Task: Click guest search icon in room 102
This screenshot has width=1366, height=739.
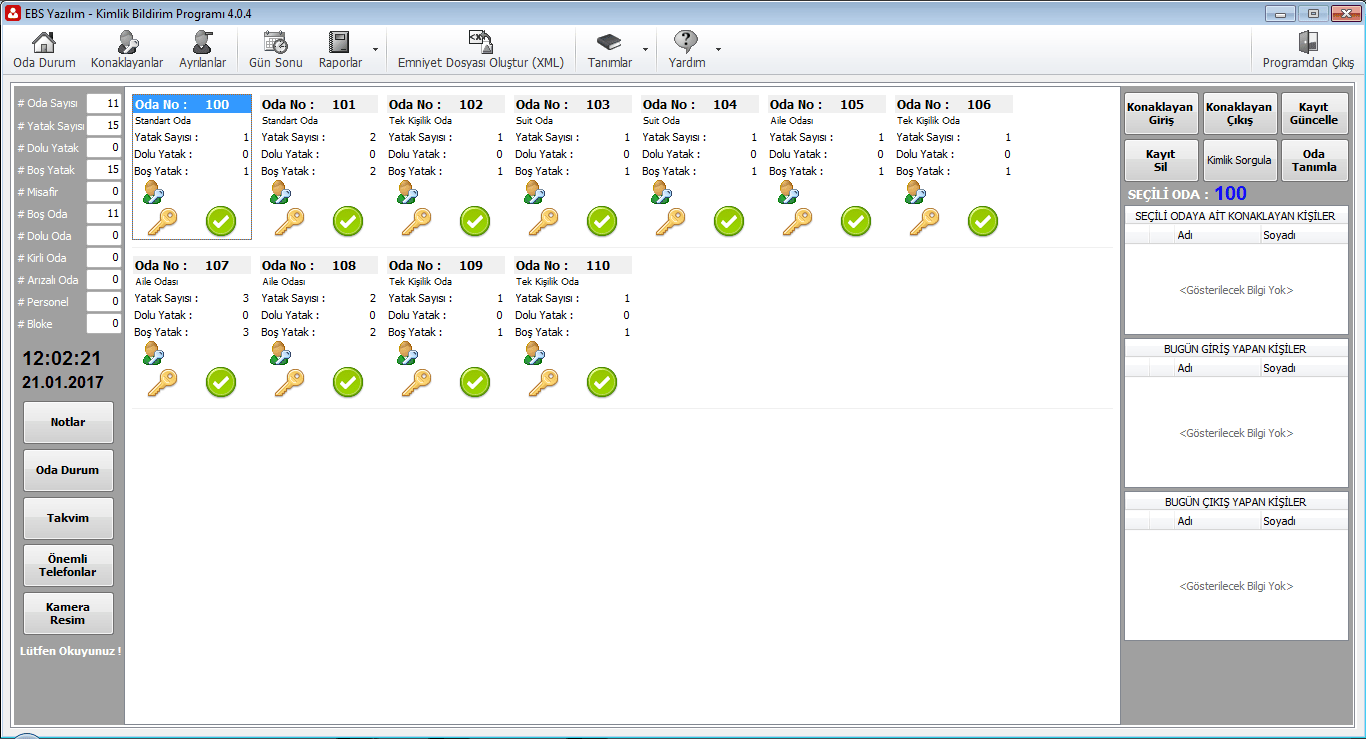Action: pos(408,192)
